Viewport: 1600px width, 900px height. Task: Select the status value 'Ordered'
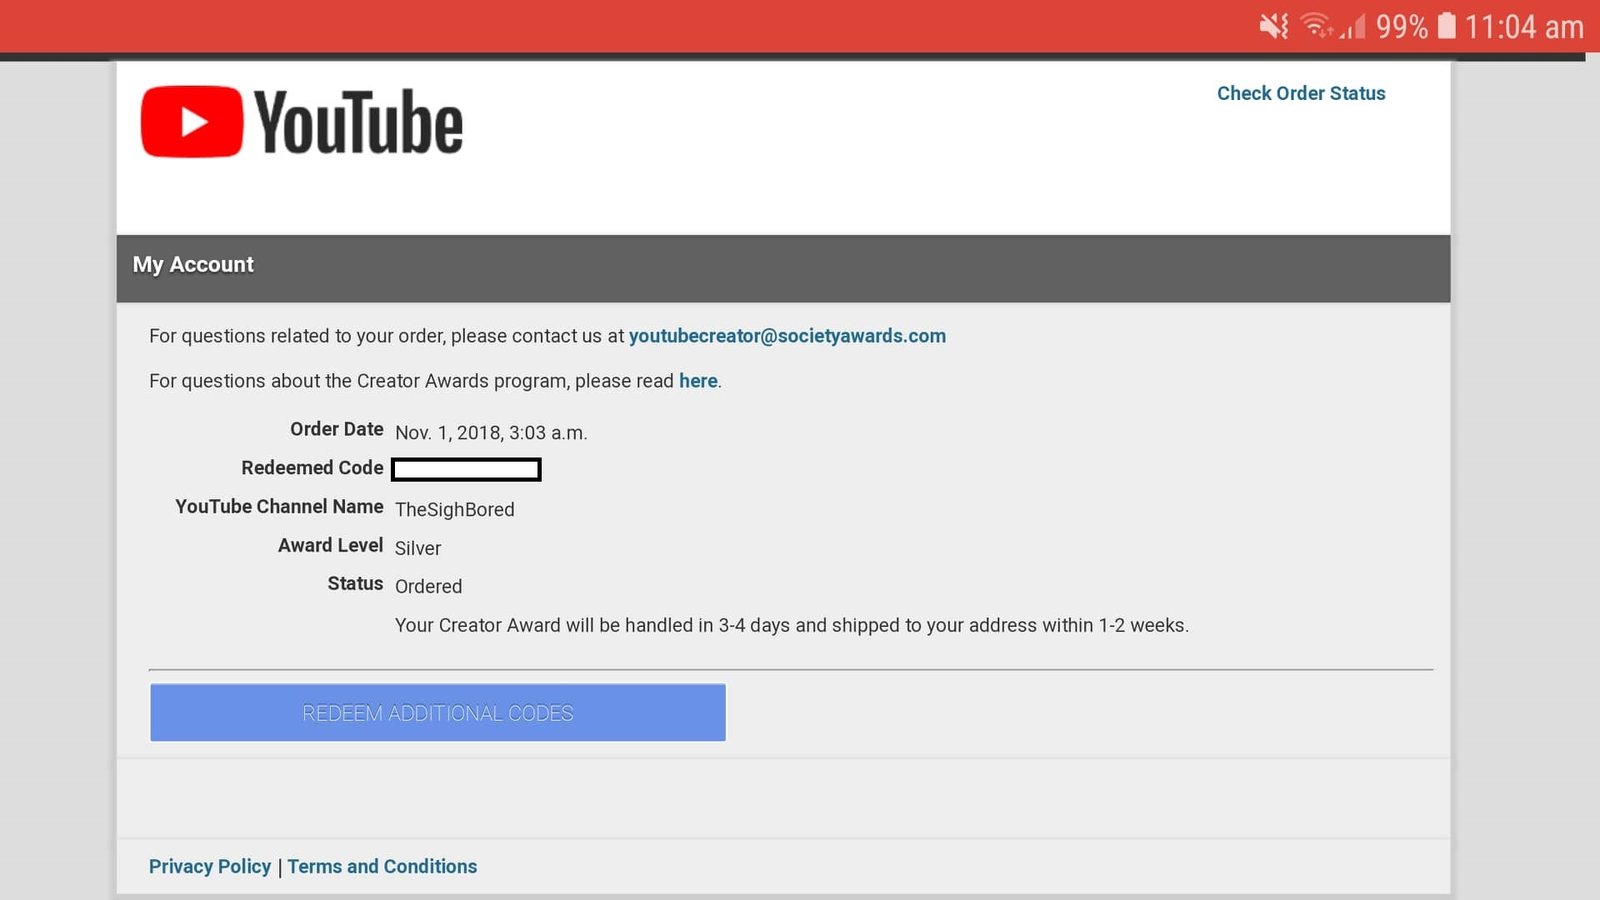(x=428, y=587)
